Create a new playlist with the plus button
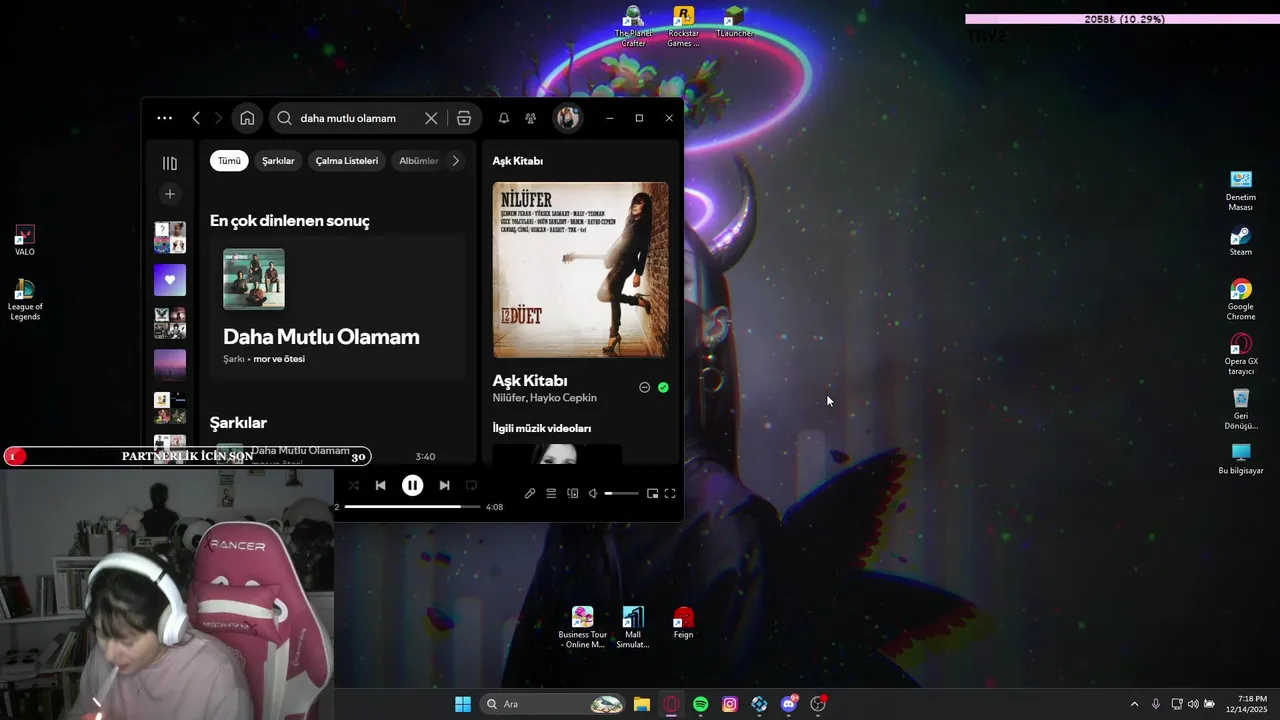Image resolution: width=1280 pixels, height=720 pixels. coord(170,194)
